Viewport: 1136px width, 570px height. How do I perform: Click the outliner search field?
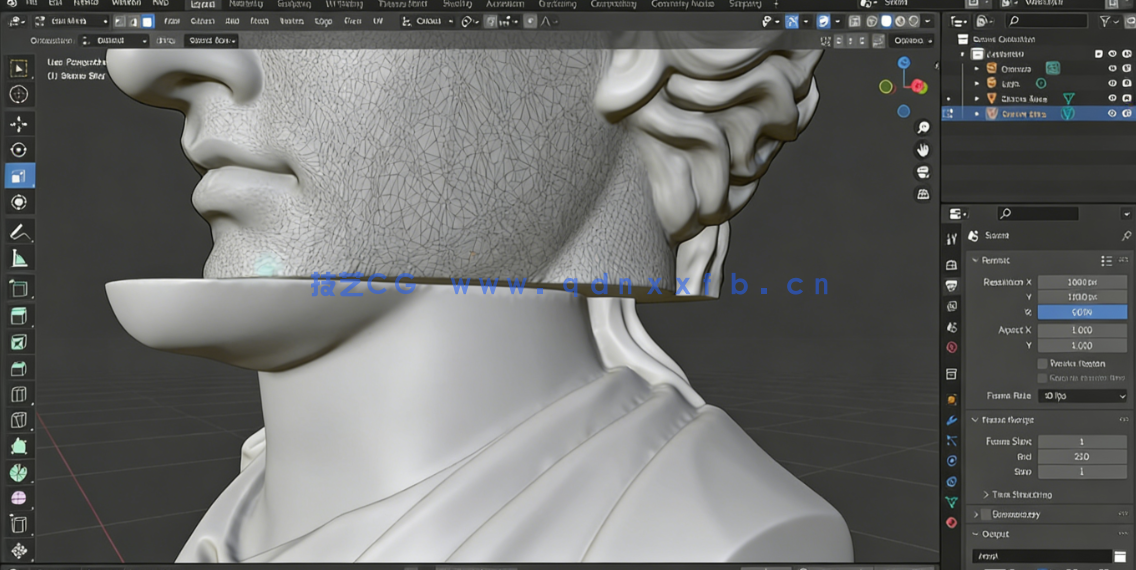(x=1047, y=22)
